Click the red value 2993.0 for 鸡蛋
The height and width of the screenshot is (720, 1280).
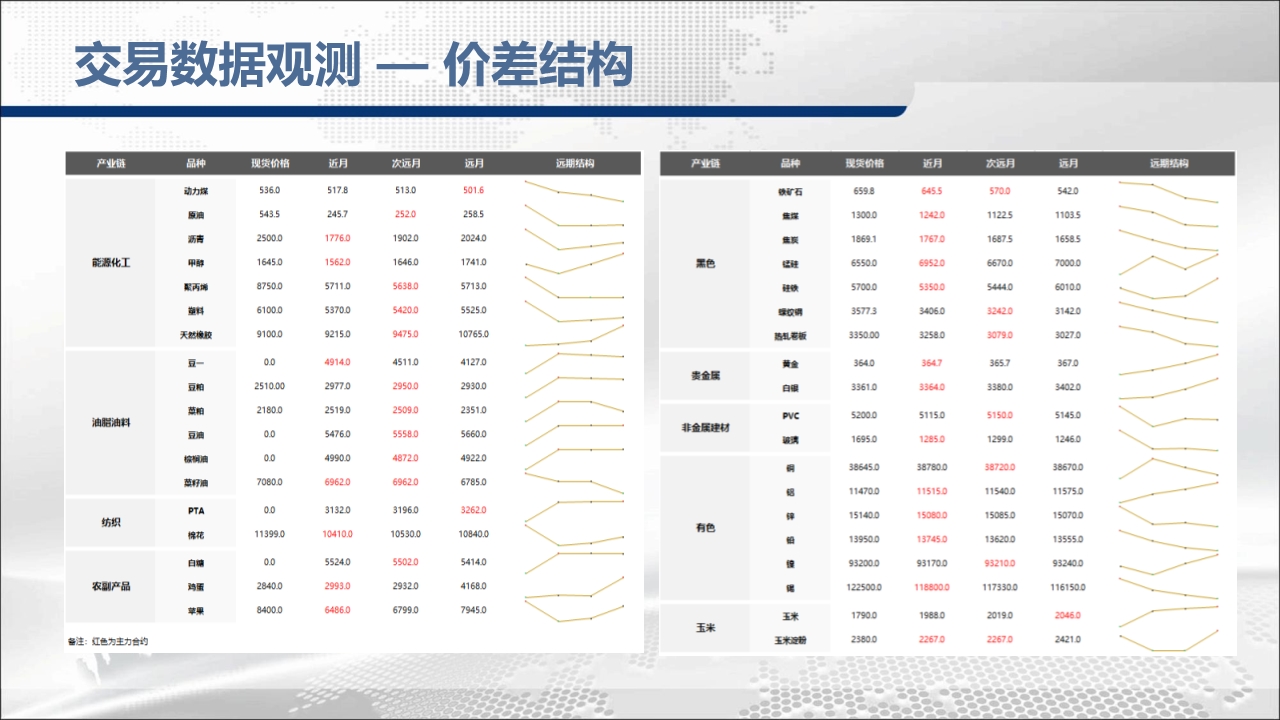(337, 586)
